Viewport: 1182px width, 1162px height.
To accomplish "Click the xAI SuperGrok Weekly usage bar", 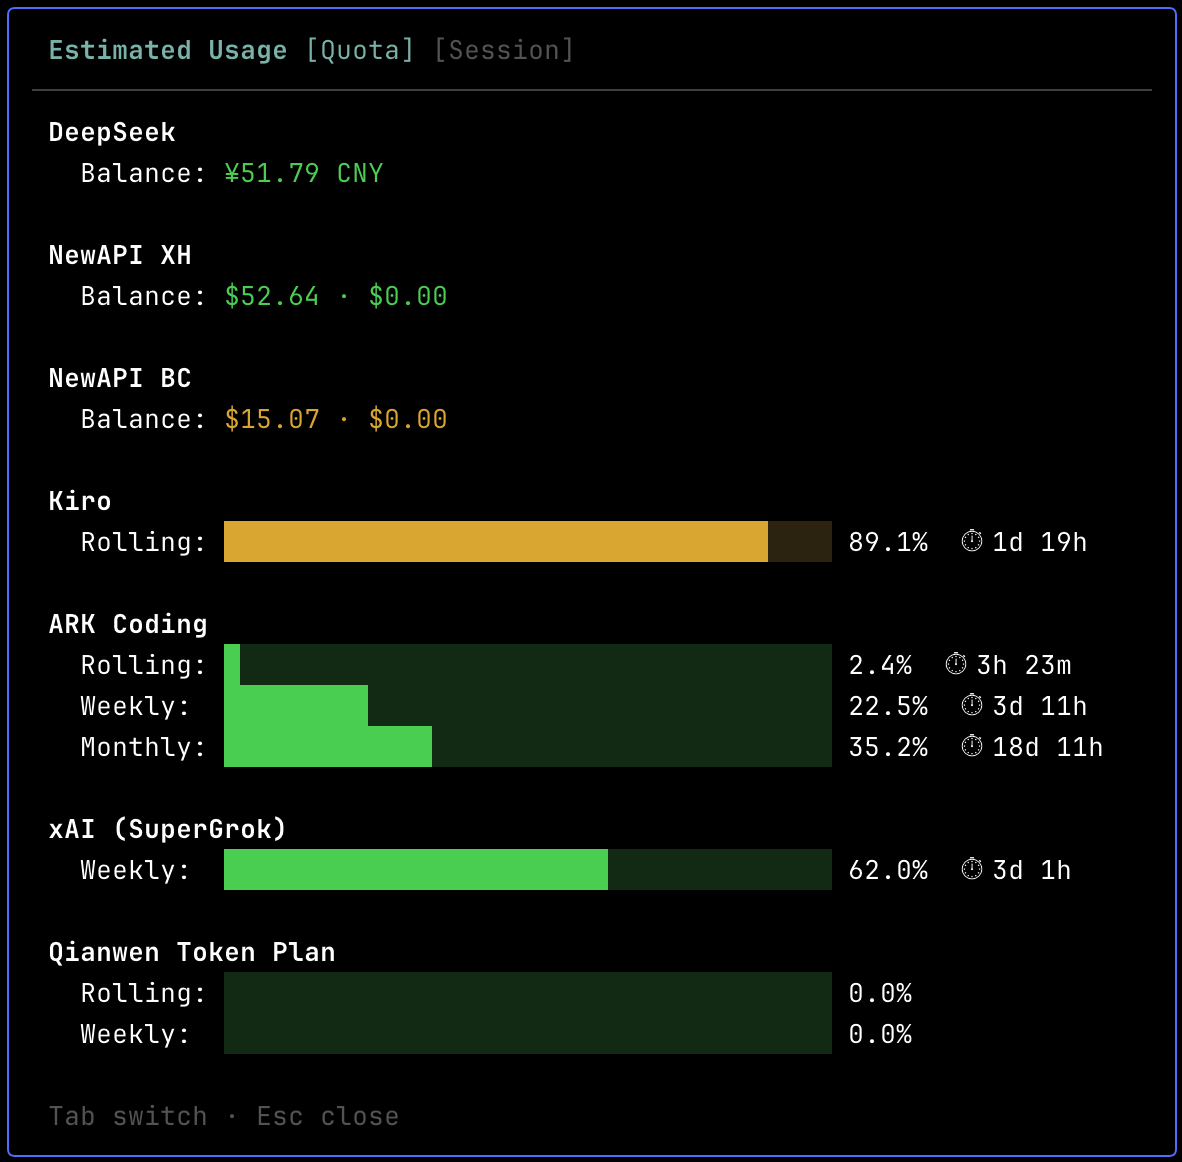I will point(528,869).
